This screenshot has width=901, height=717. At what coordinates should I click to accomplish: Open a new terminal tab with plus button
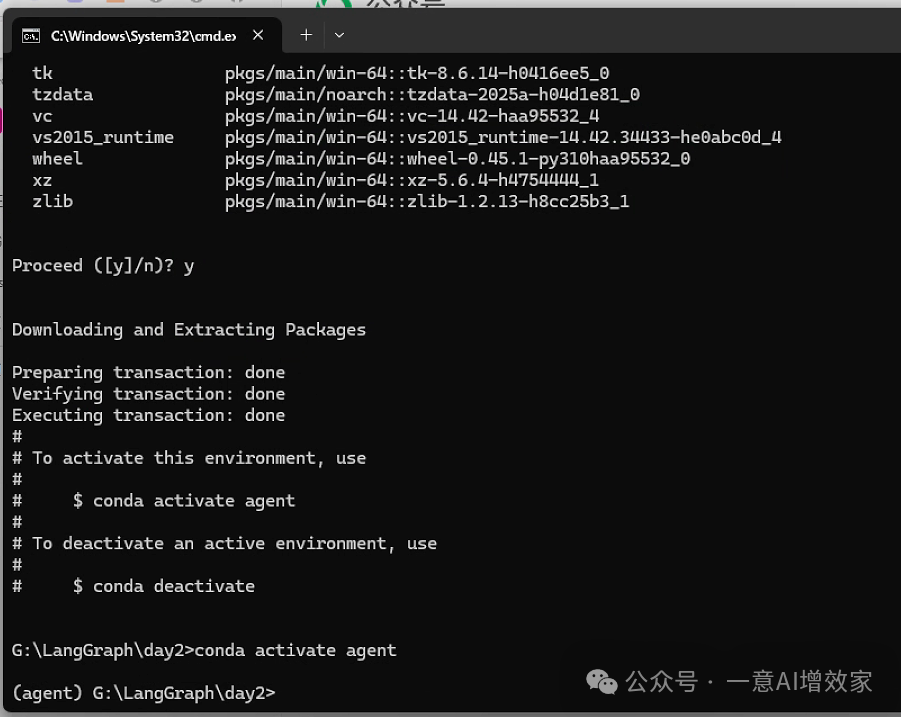305,35
